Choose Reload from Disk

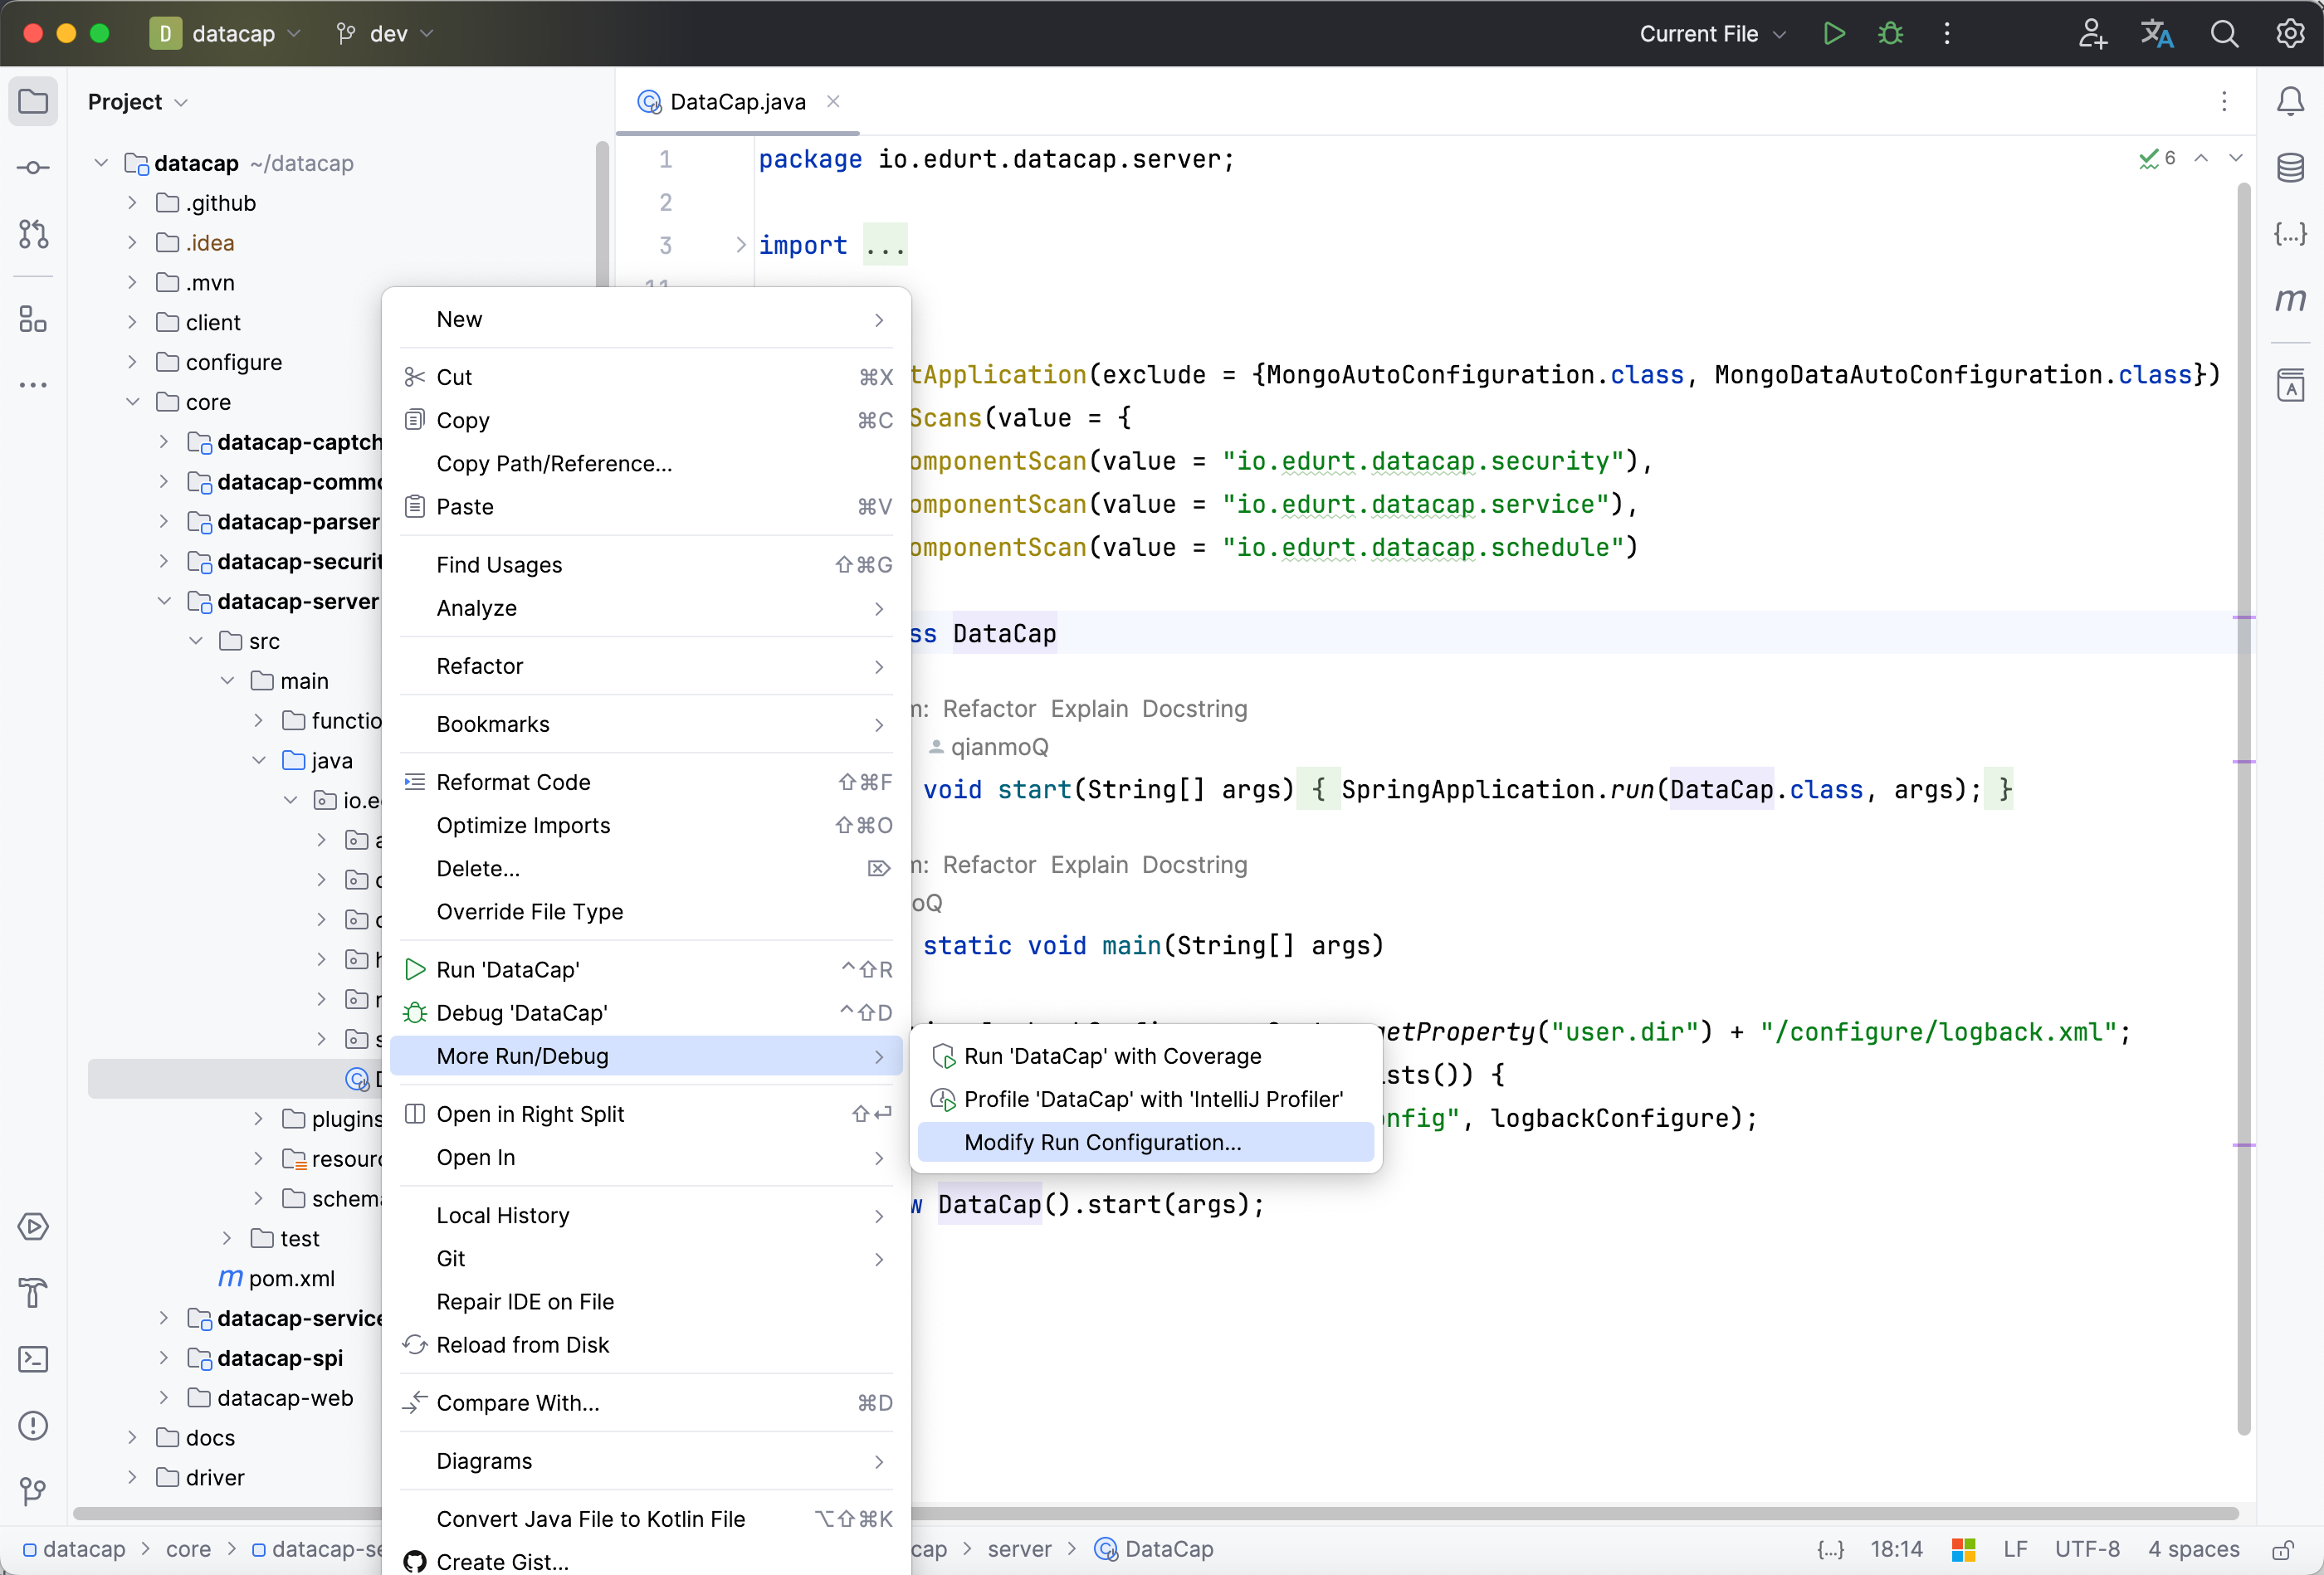(646, 1345)
